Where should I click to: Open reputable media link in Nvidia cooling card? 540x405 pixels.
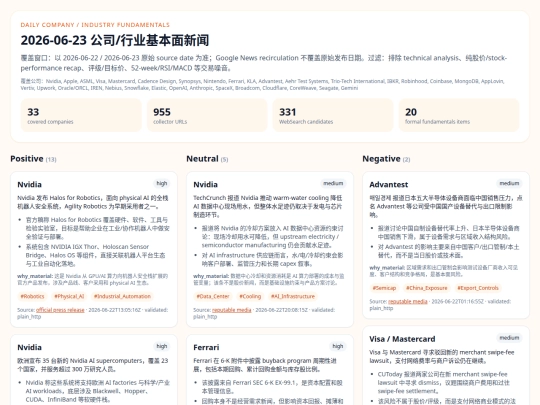click(x=231, y=310)
